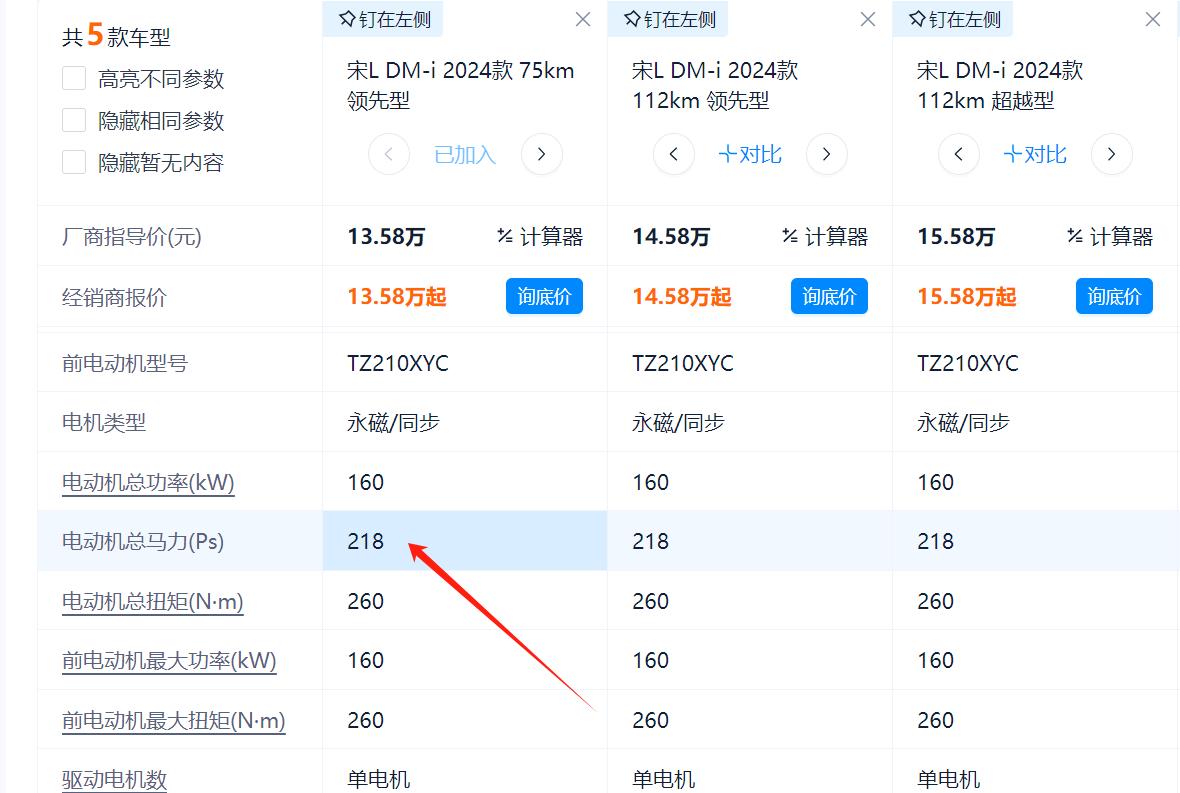Image resolution: width=1180 pixels, height=793 pixels.
Task: Add 112km 领先型 to comparison with +对比
Action: 750,155
